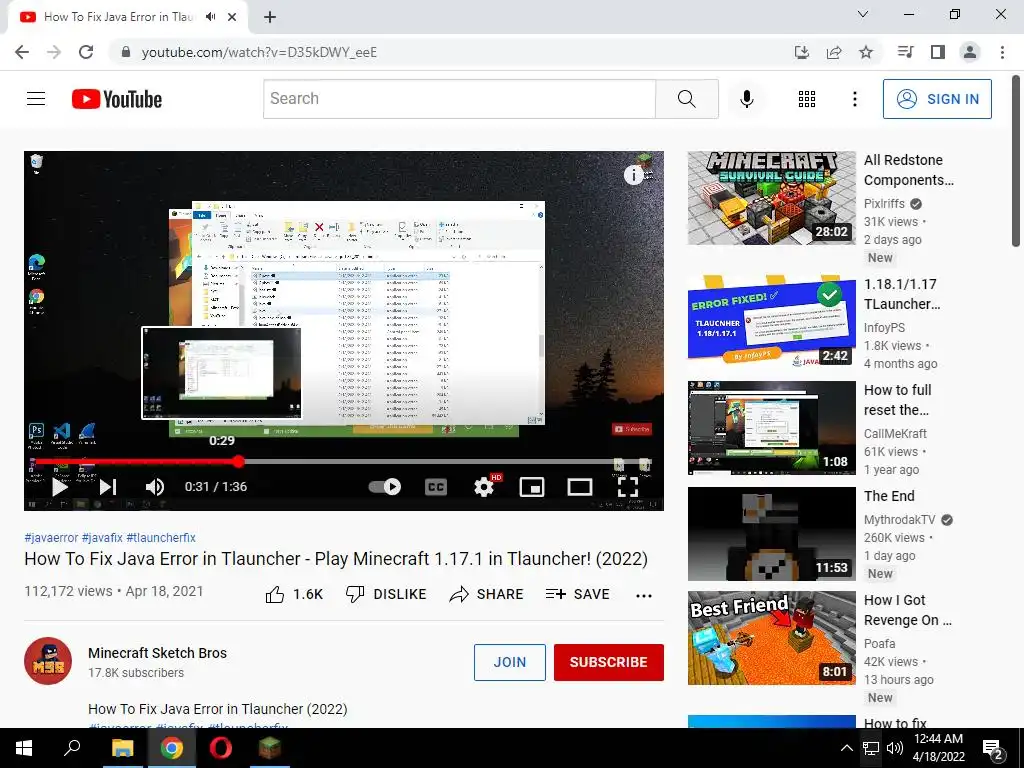This screenshot has width=1024, height=768.
Task: Seek on the video progress bar
Action: pyautogui.click(x=344, y=462)
